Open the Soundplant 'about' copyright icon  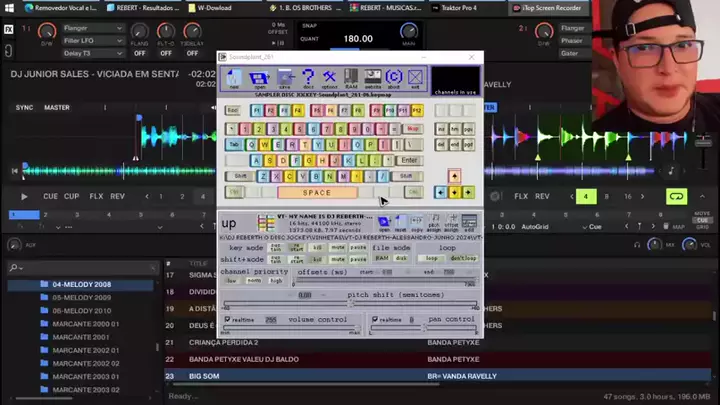click(394, 78)
